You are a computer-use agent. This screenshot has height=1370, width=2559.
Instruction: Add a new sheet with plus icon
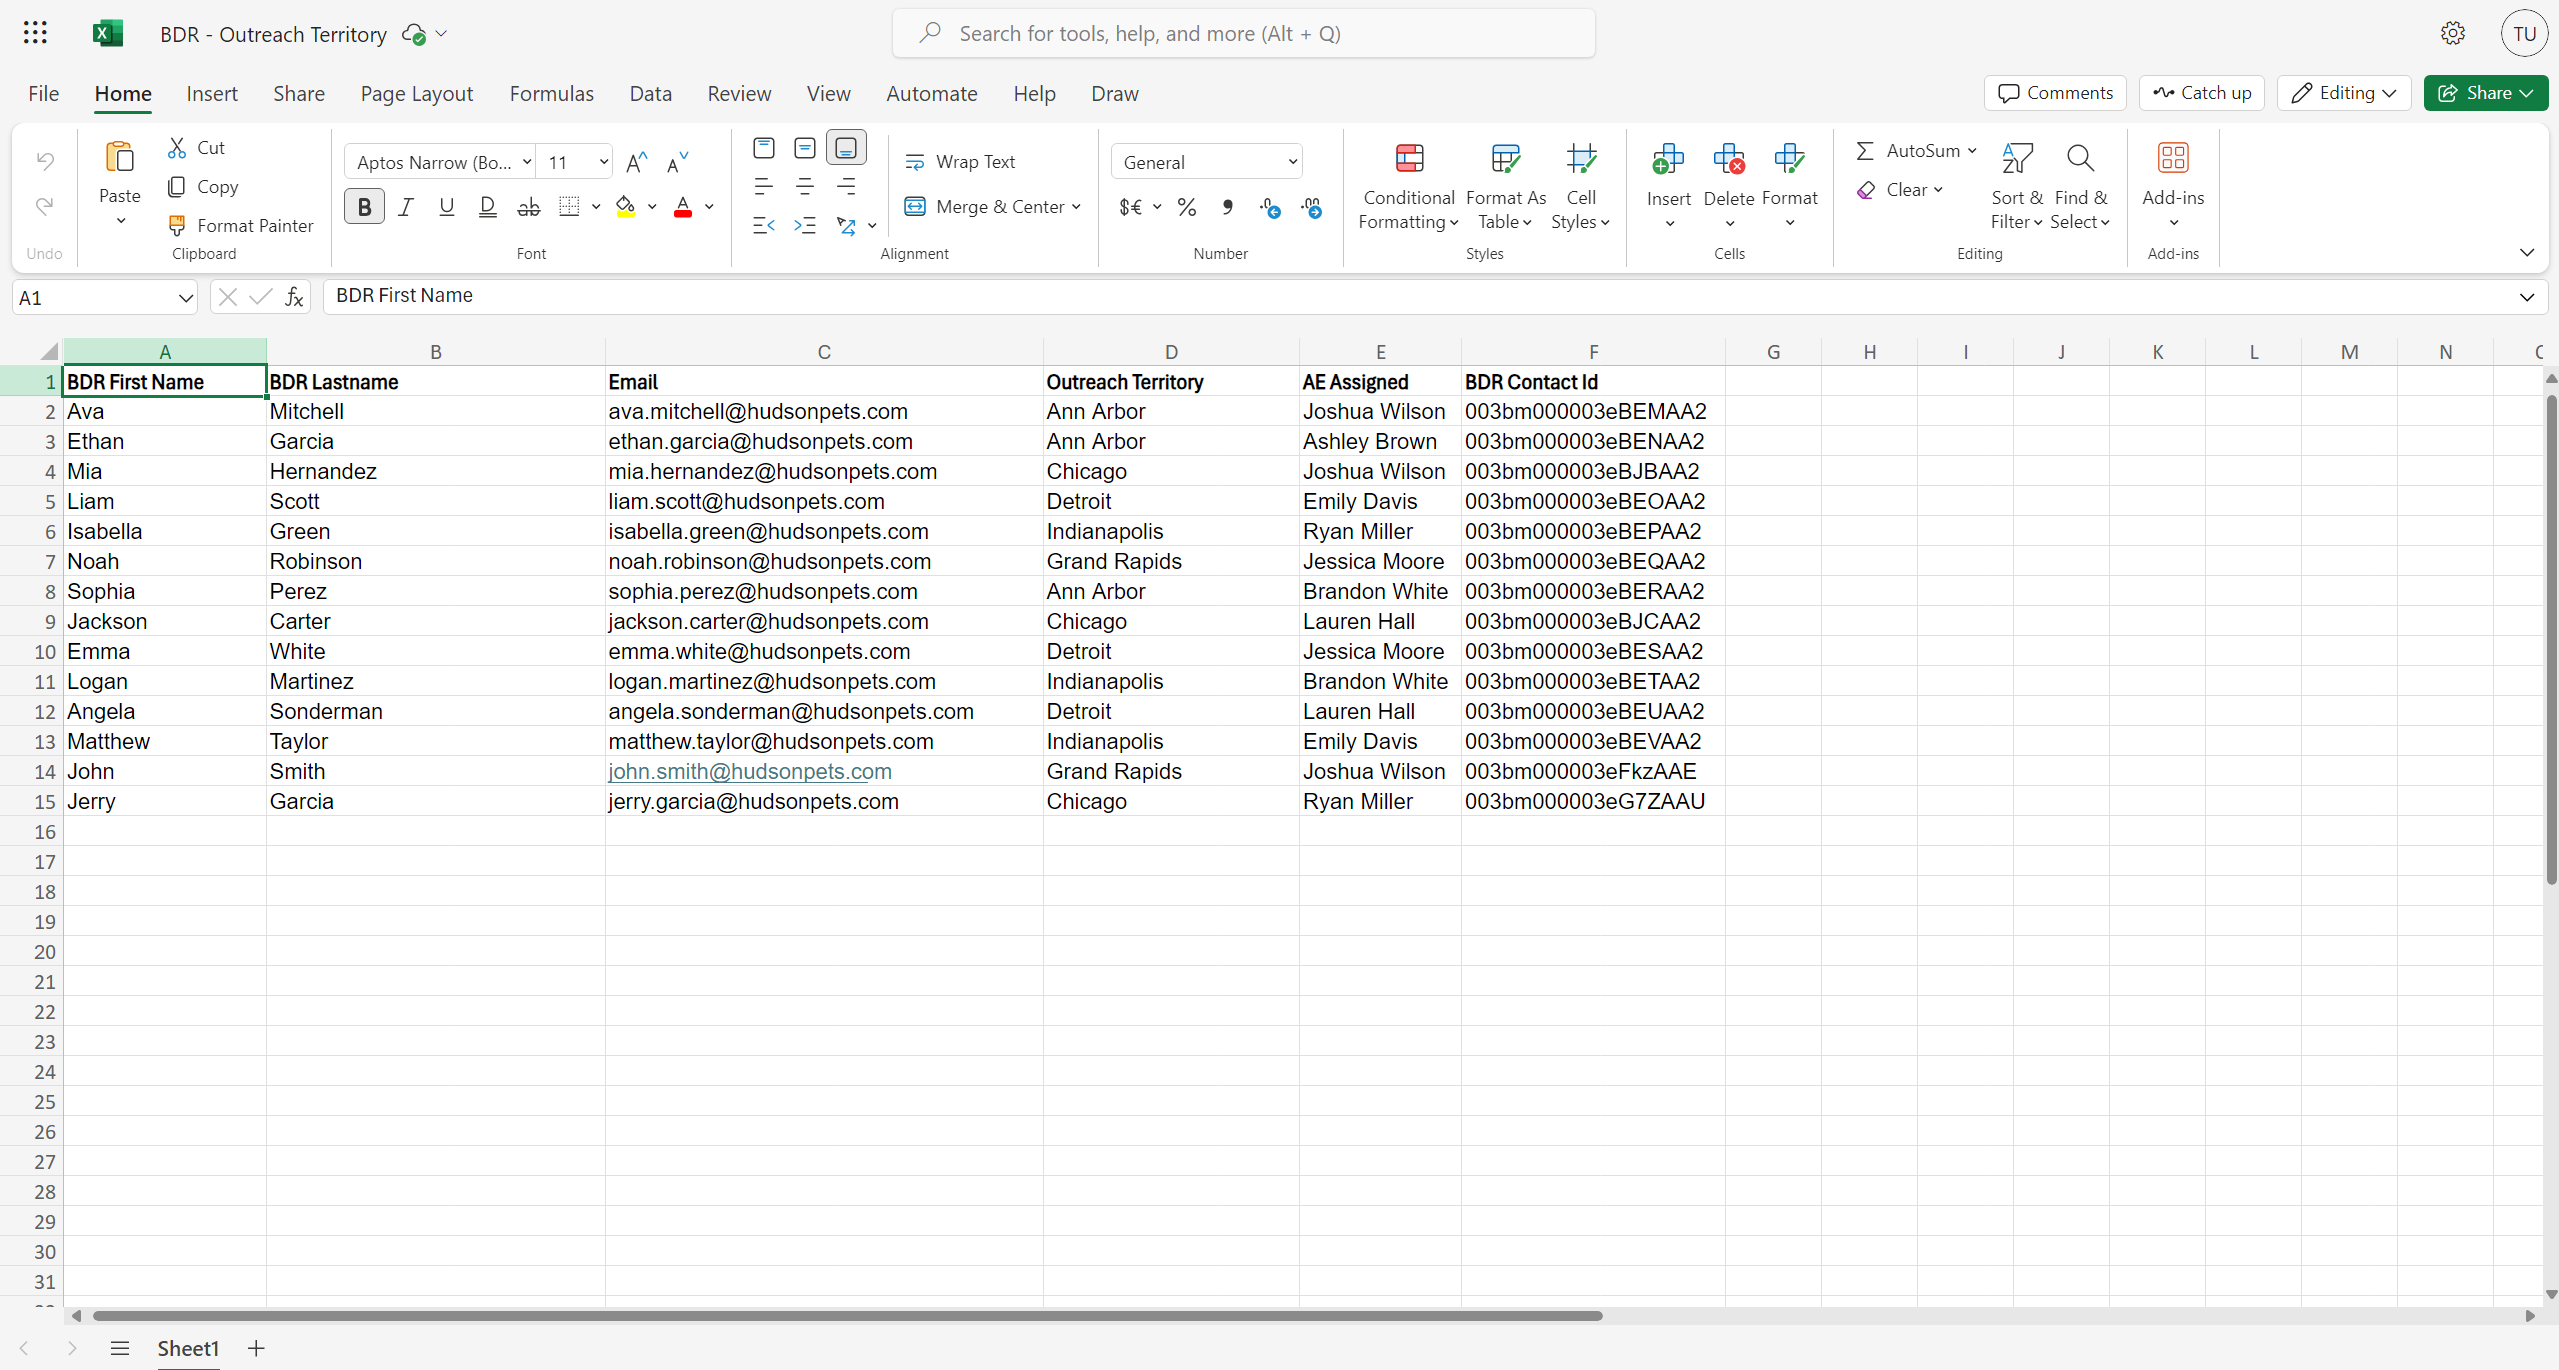point(256,1348)
